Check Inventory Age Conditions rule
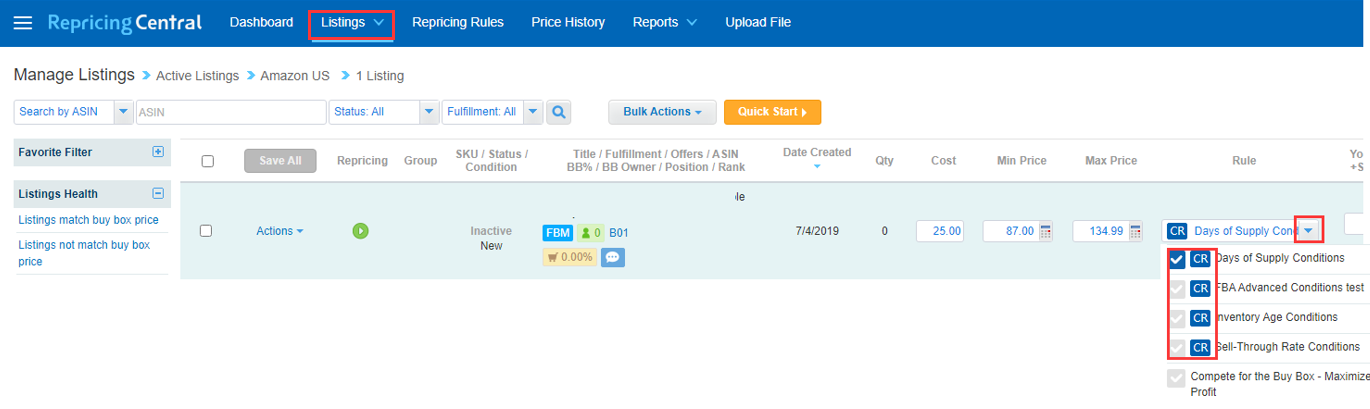The height and width of the screenshot is (409, 1370). 1178,318
